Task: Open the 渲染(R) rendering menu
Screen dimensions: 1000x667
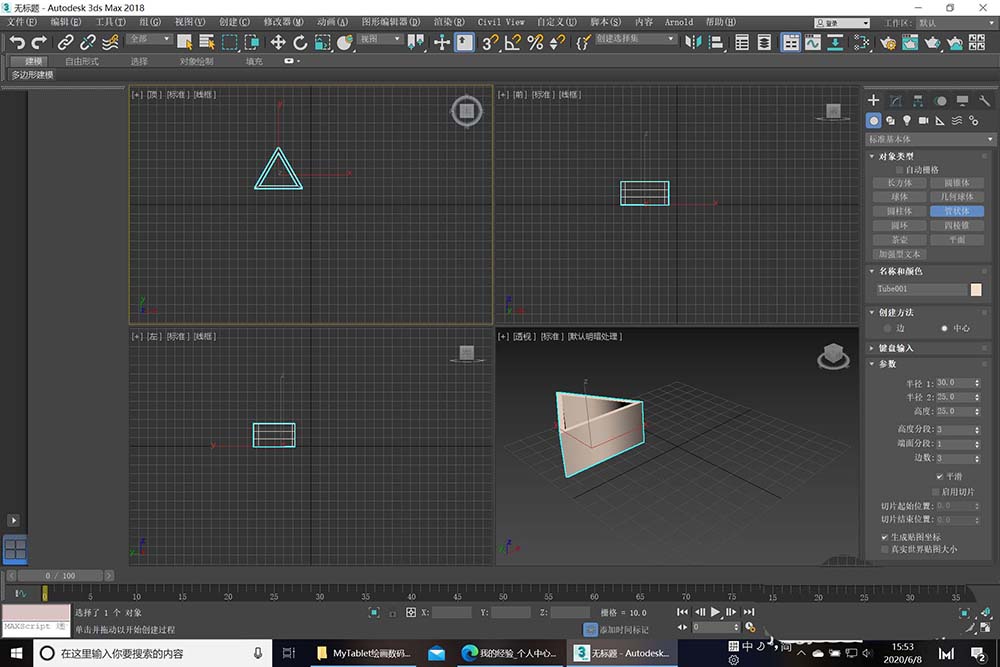Action: coord(449,21)
